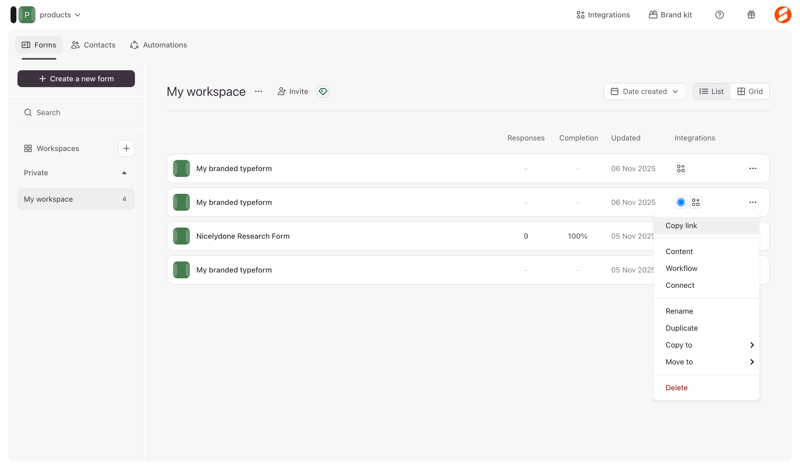The image size is (800, 470).
Task: Choose Copy link from context menu
Action: pyautogui.click(x=706, y=226)
